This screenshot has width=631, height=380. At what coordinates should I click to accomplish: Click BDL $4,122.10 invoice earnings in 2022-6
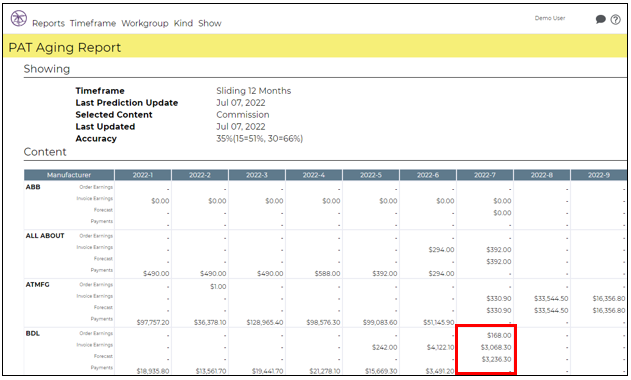[440, 347]
